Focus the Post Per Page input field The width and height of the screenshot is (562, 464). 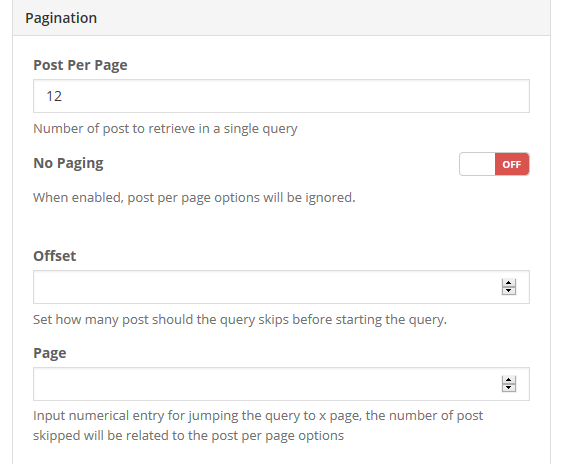281,96
